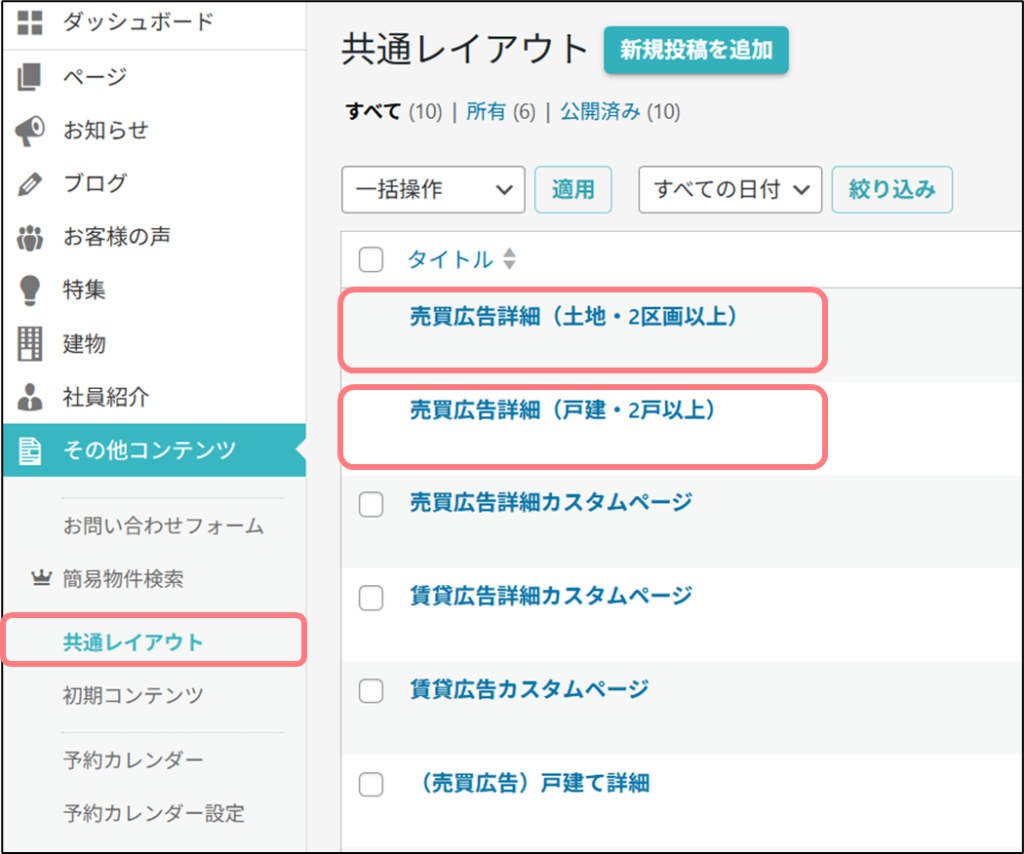The width and height of the screenshot is (1024, 854).
Task: Open the 一括操作 bulk actions dropdown
Action: pyautogui.click(x=433, y=190)
